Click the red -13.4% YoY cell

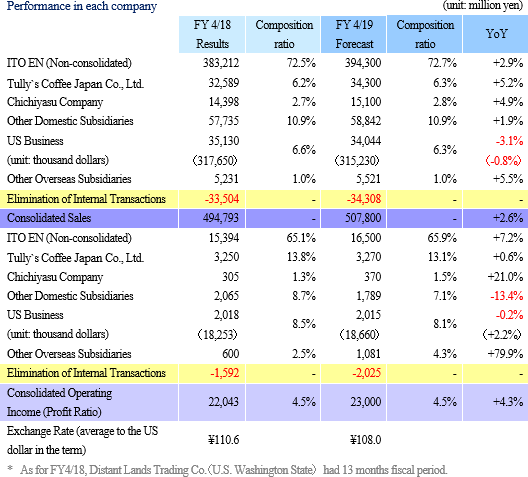[x=506, y=296]
